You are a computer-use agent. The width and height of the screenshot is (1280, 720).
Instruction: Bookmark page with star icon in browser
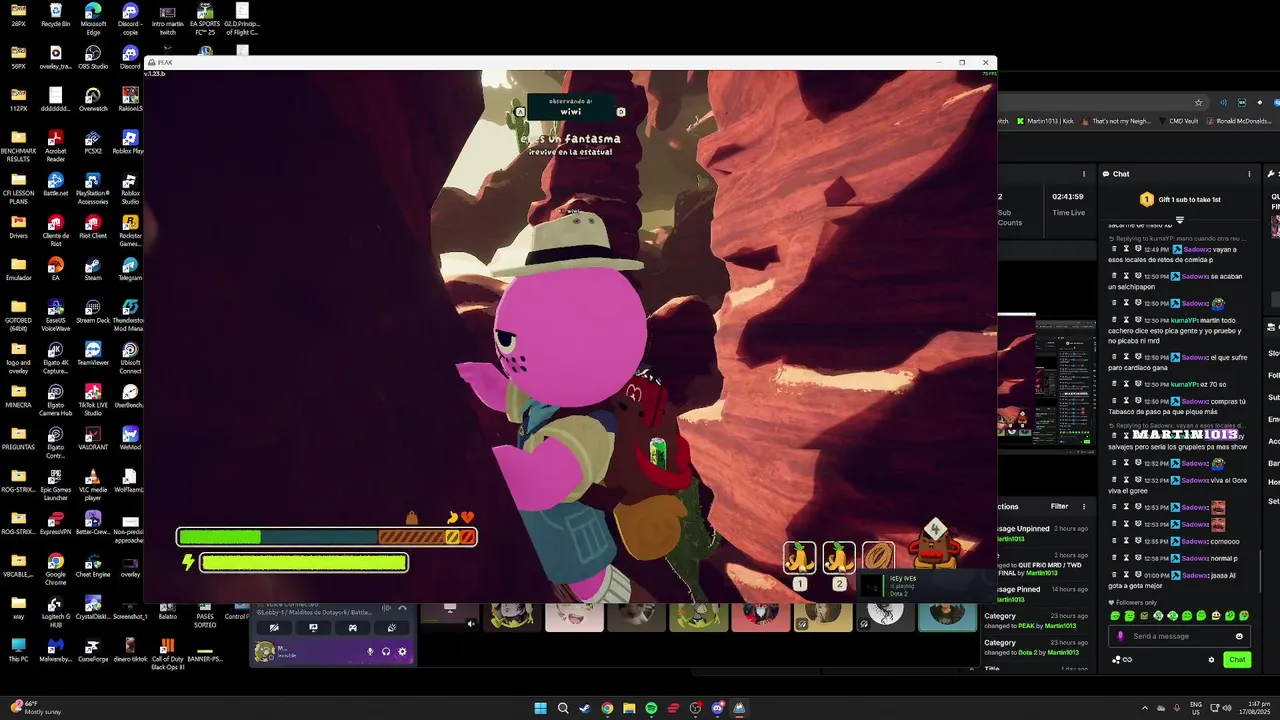click(x=1198, y=102)
